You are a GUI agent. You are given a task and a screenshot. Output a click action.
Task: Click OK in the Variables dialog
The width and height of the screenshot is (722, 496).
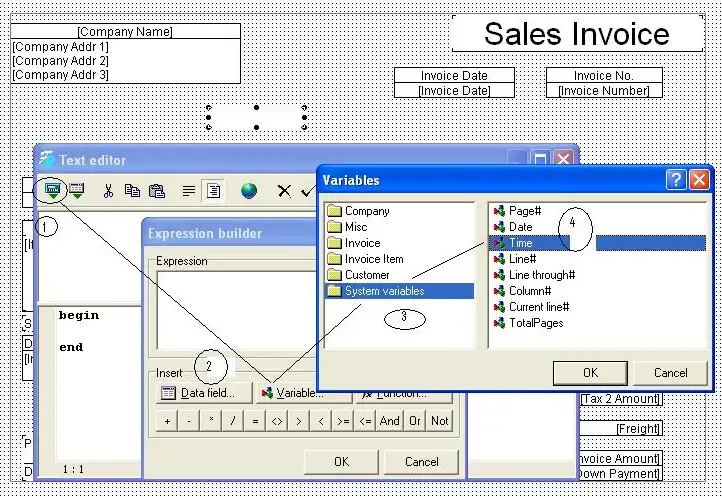click(x=590, y=373)
